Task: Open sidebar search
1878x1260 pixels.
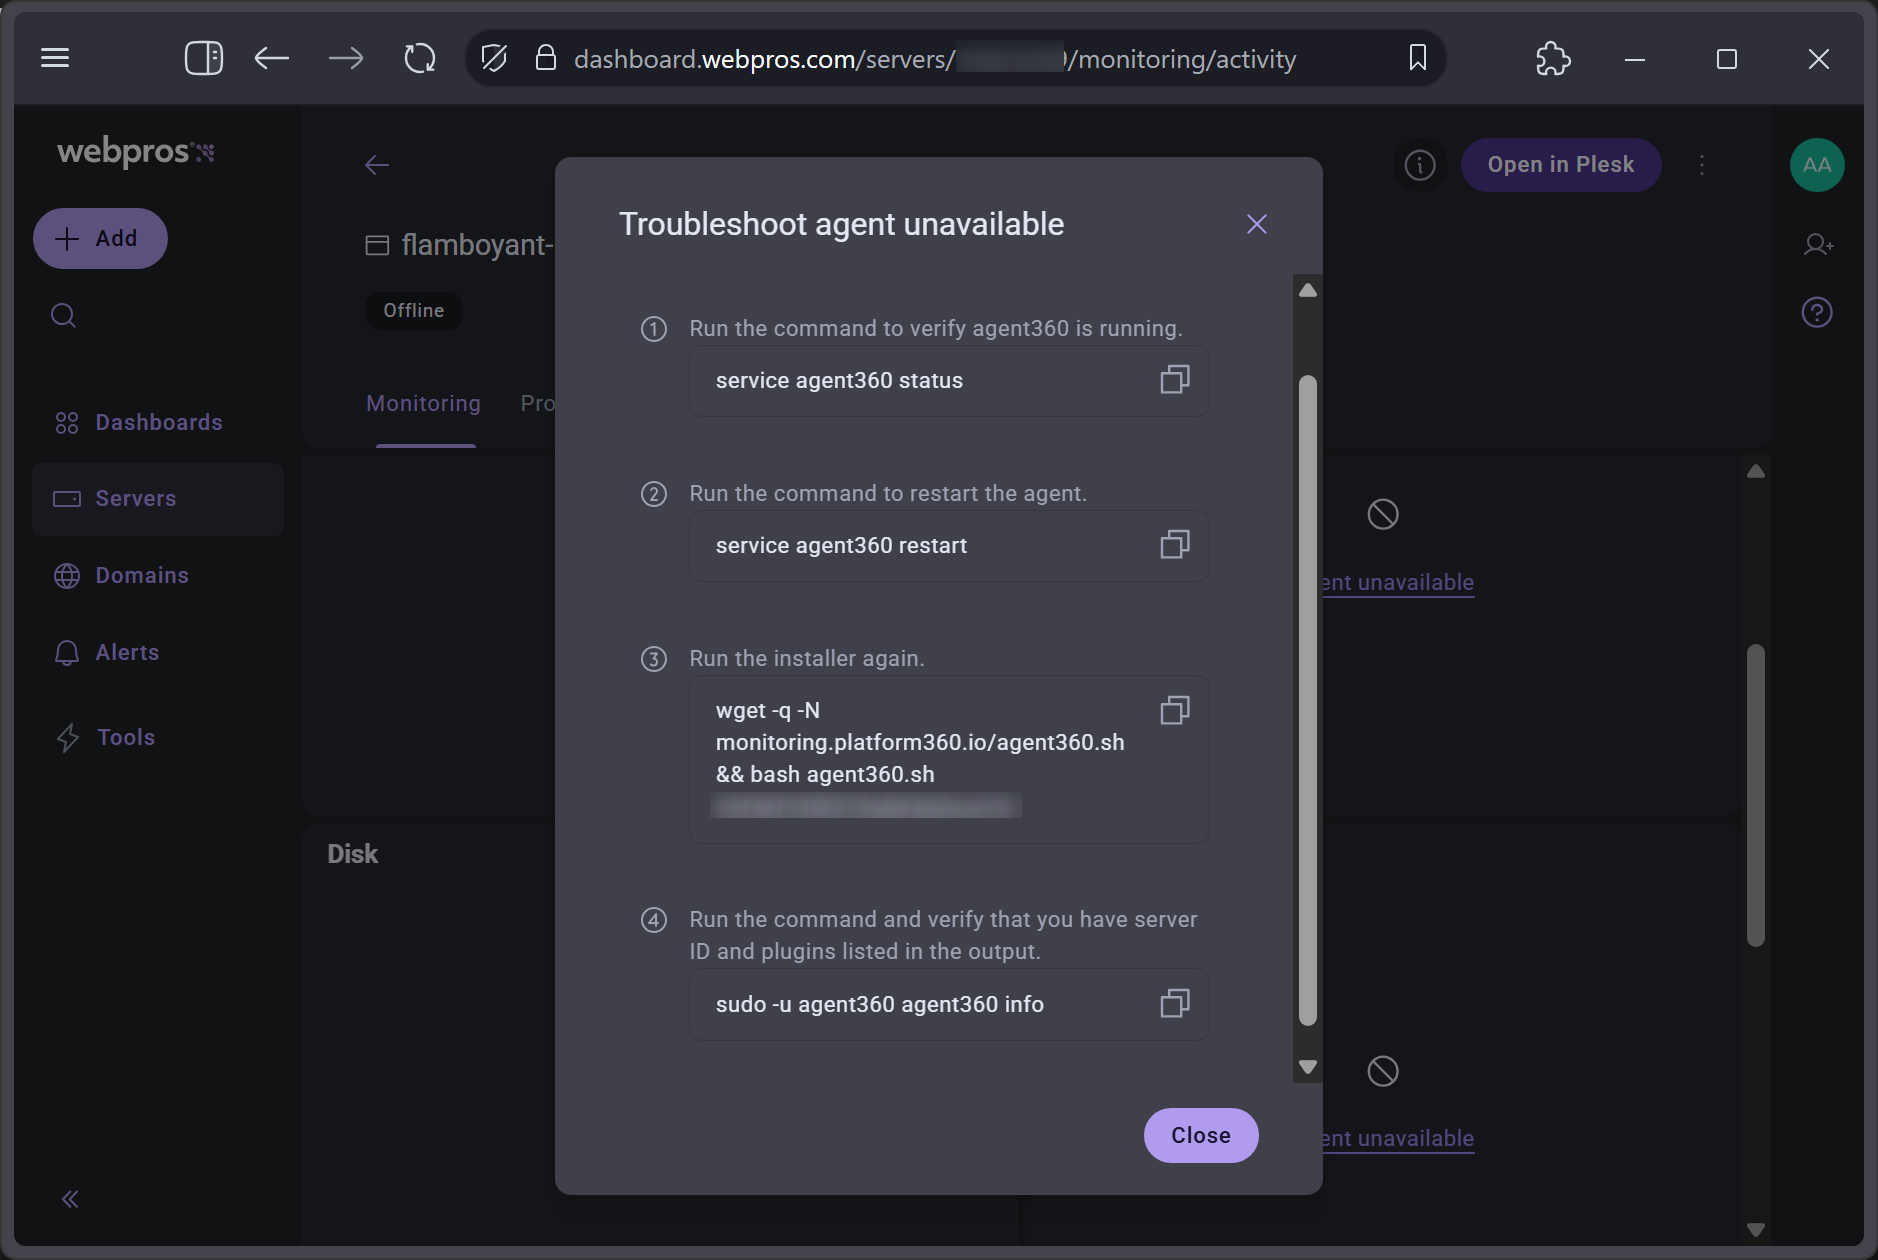Action: [63, 316]
